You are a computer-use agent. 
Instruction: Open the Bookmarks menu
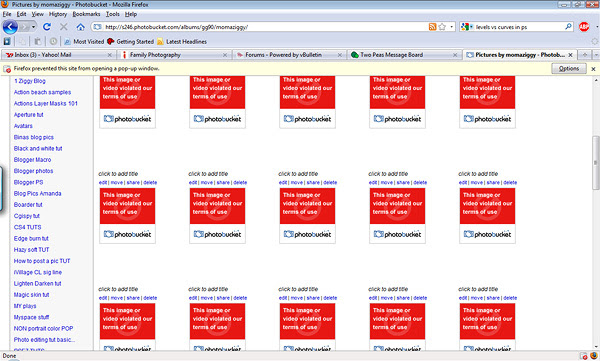[86, 14]
